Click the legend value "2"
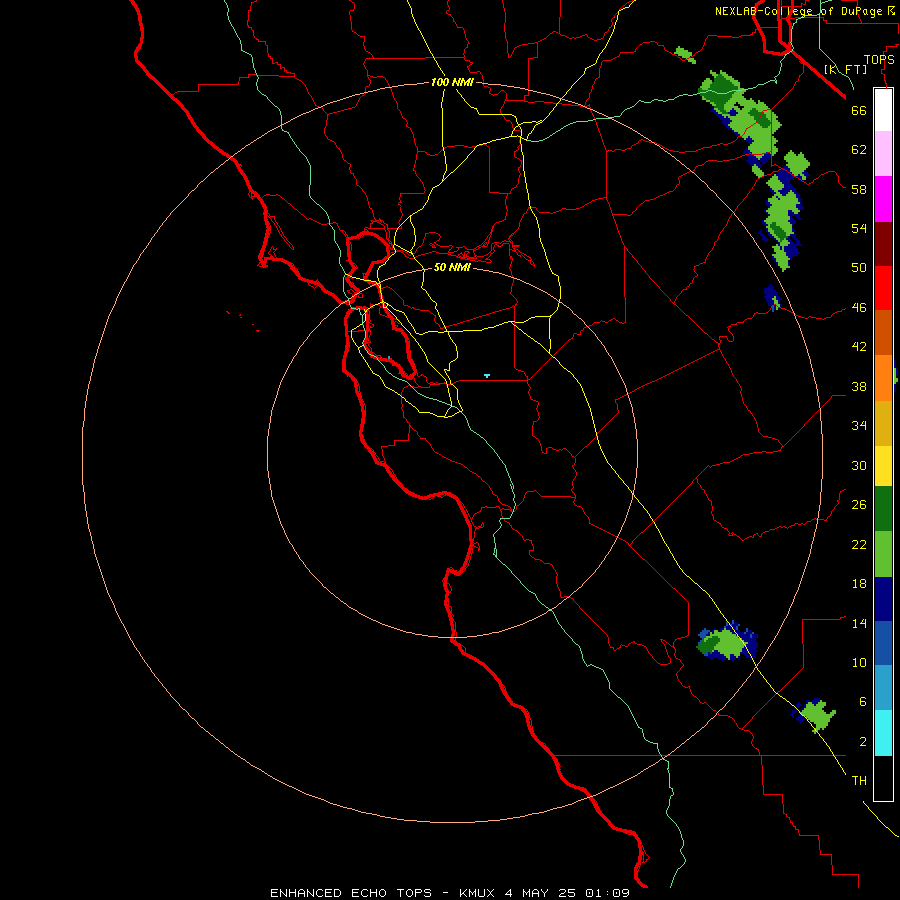Viewport: 900px width, 900px height. point(862,742)
